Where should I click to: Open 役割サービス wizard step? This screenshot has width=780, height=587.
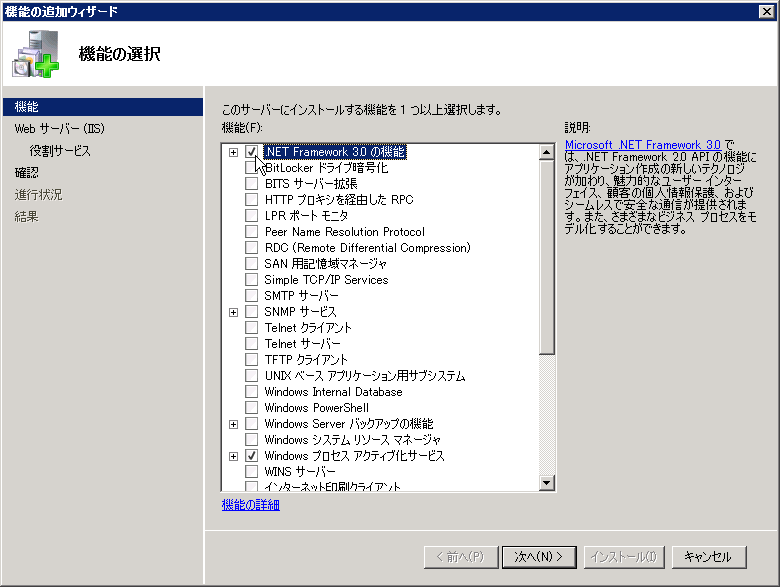click(60, 151)
